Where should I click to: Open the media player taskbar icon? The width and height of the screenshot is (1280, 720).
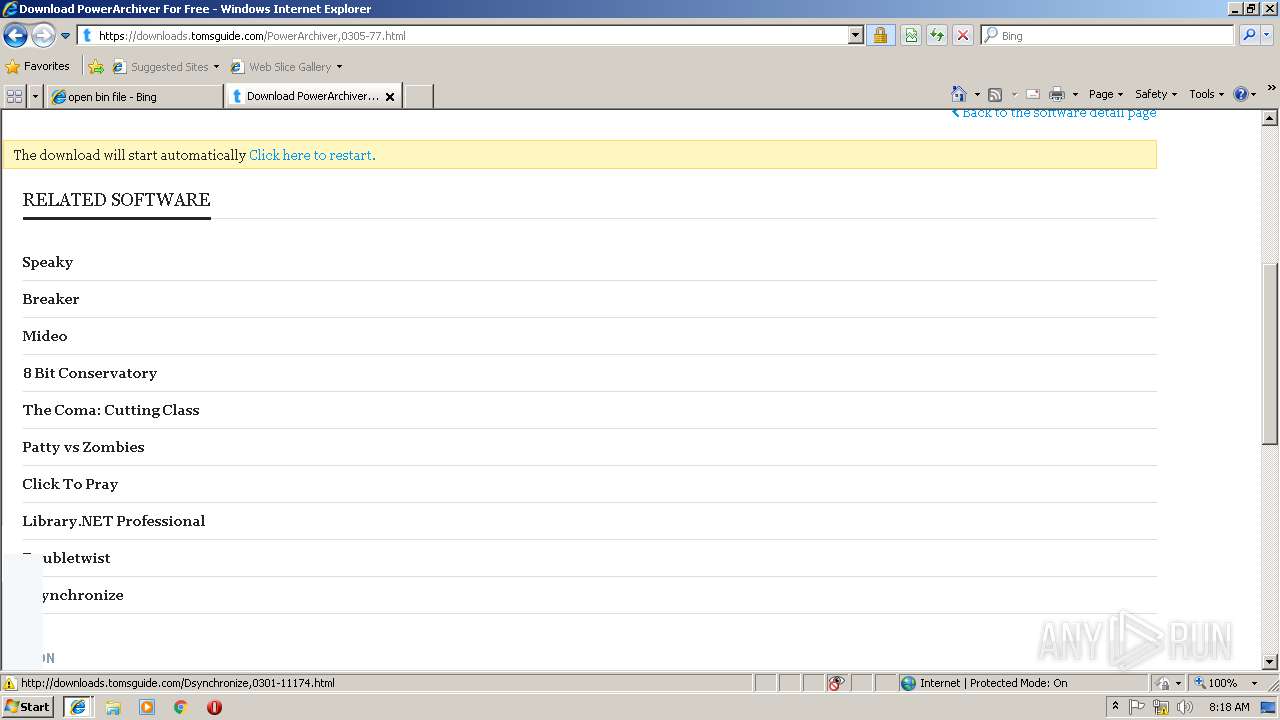147,707
